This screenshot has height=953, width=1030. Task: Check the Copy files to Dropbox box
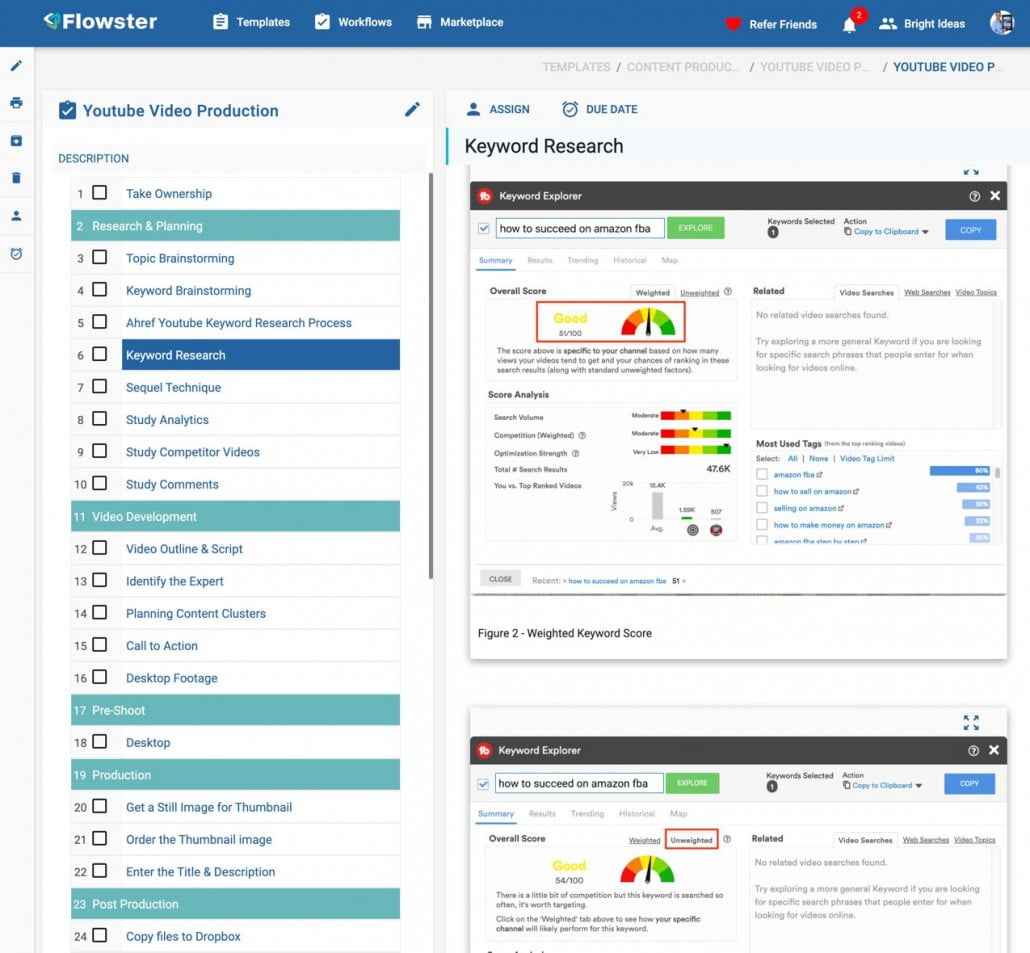pos(100,935)
